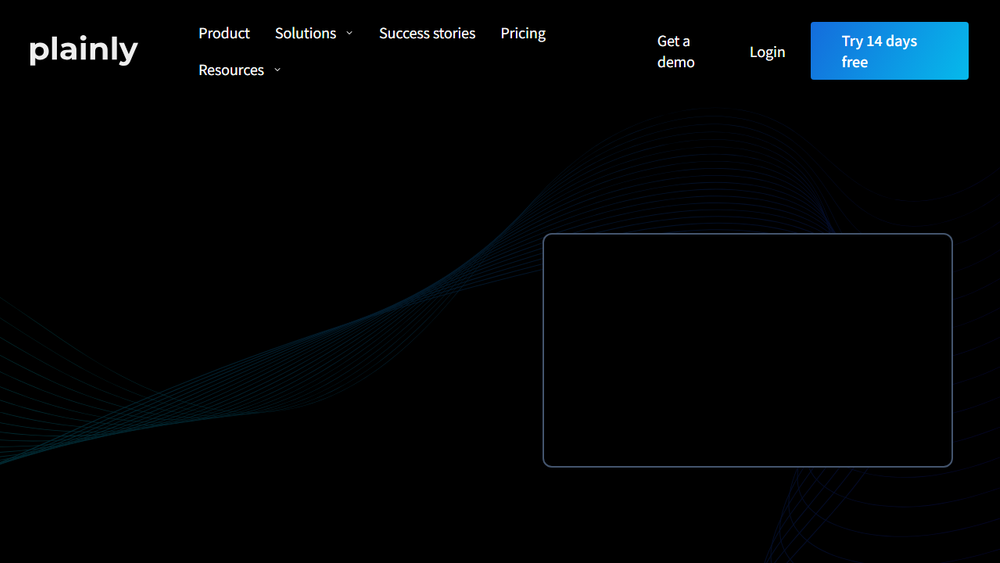Click the outlined video preview box
The image size is (1000, 563).
(747, 350)
